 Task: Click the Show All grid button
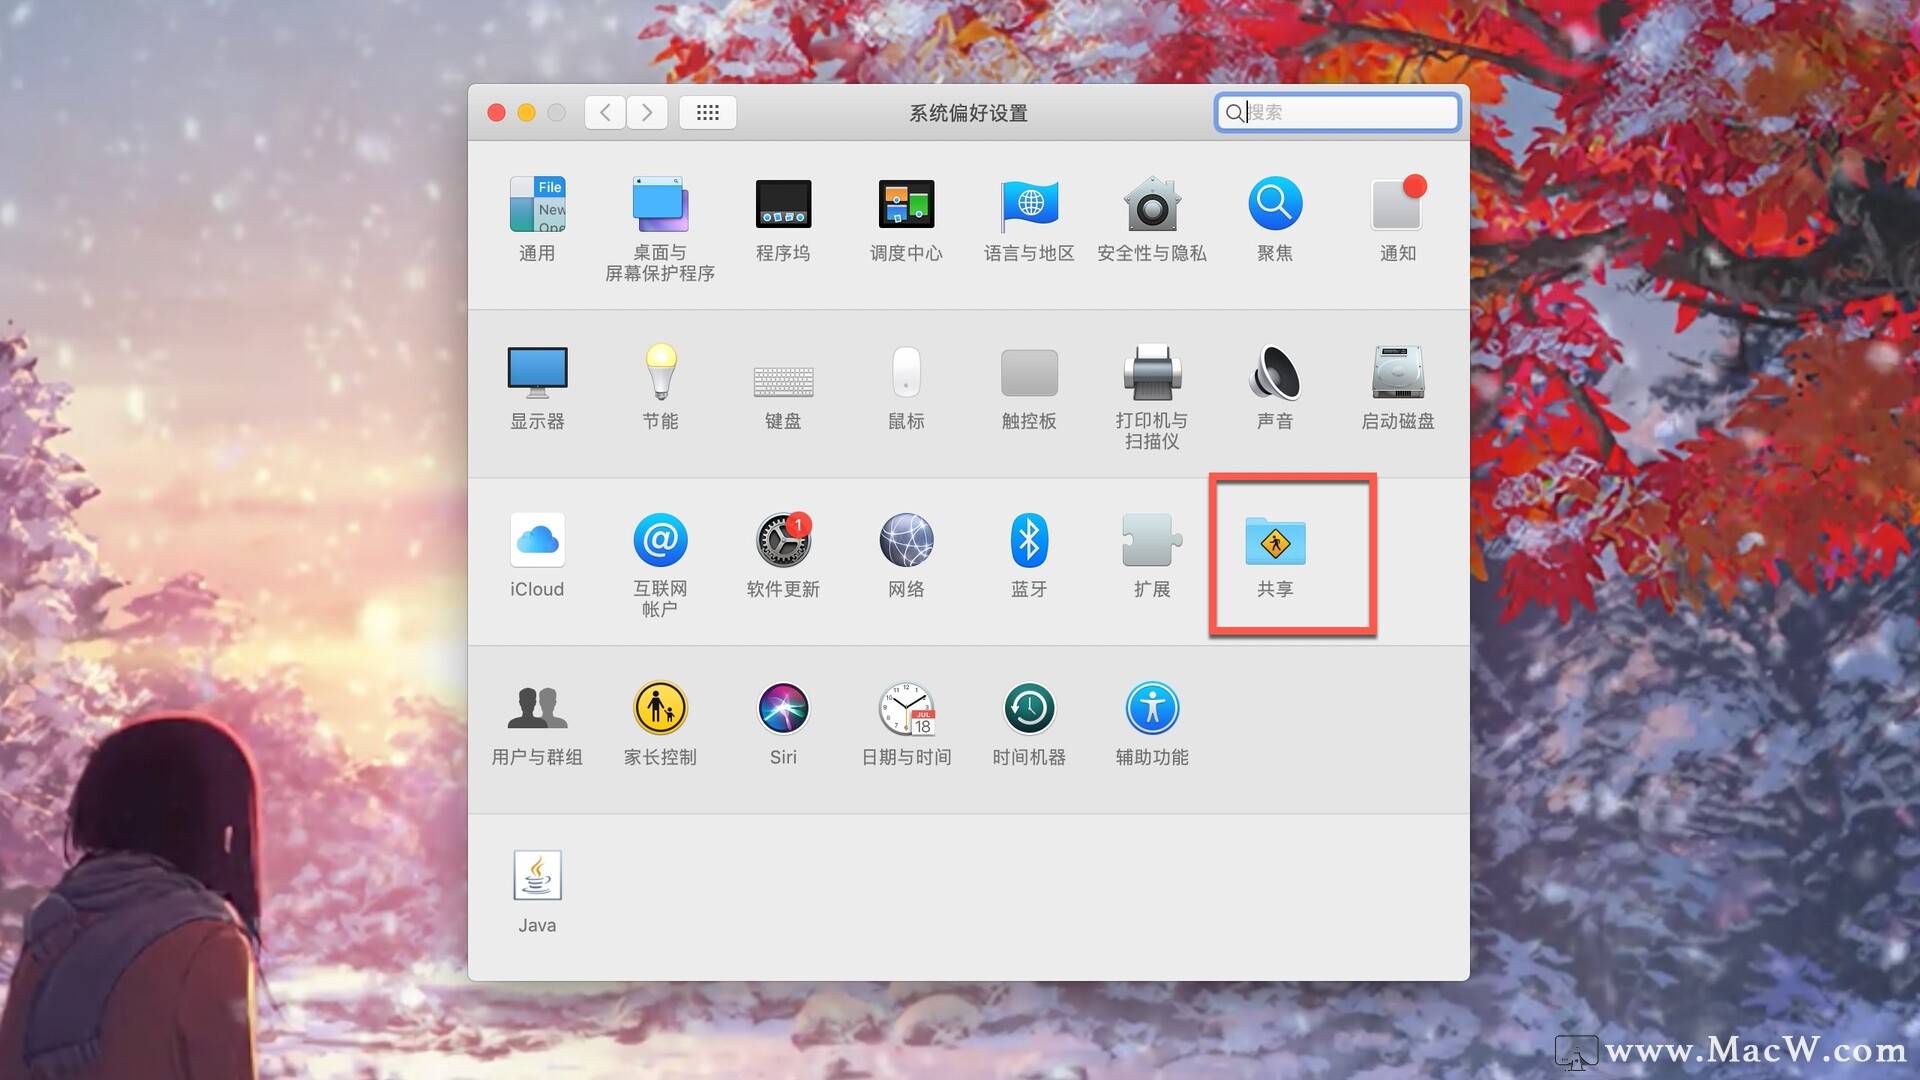[708, 112]
